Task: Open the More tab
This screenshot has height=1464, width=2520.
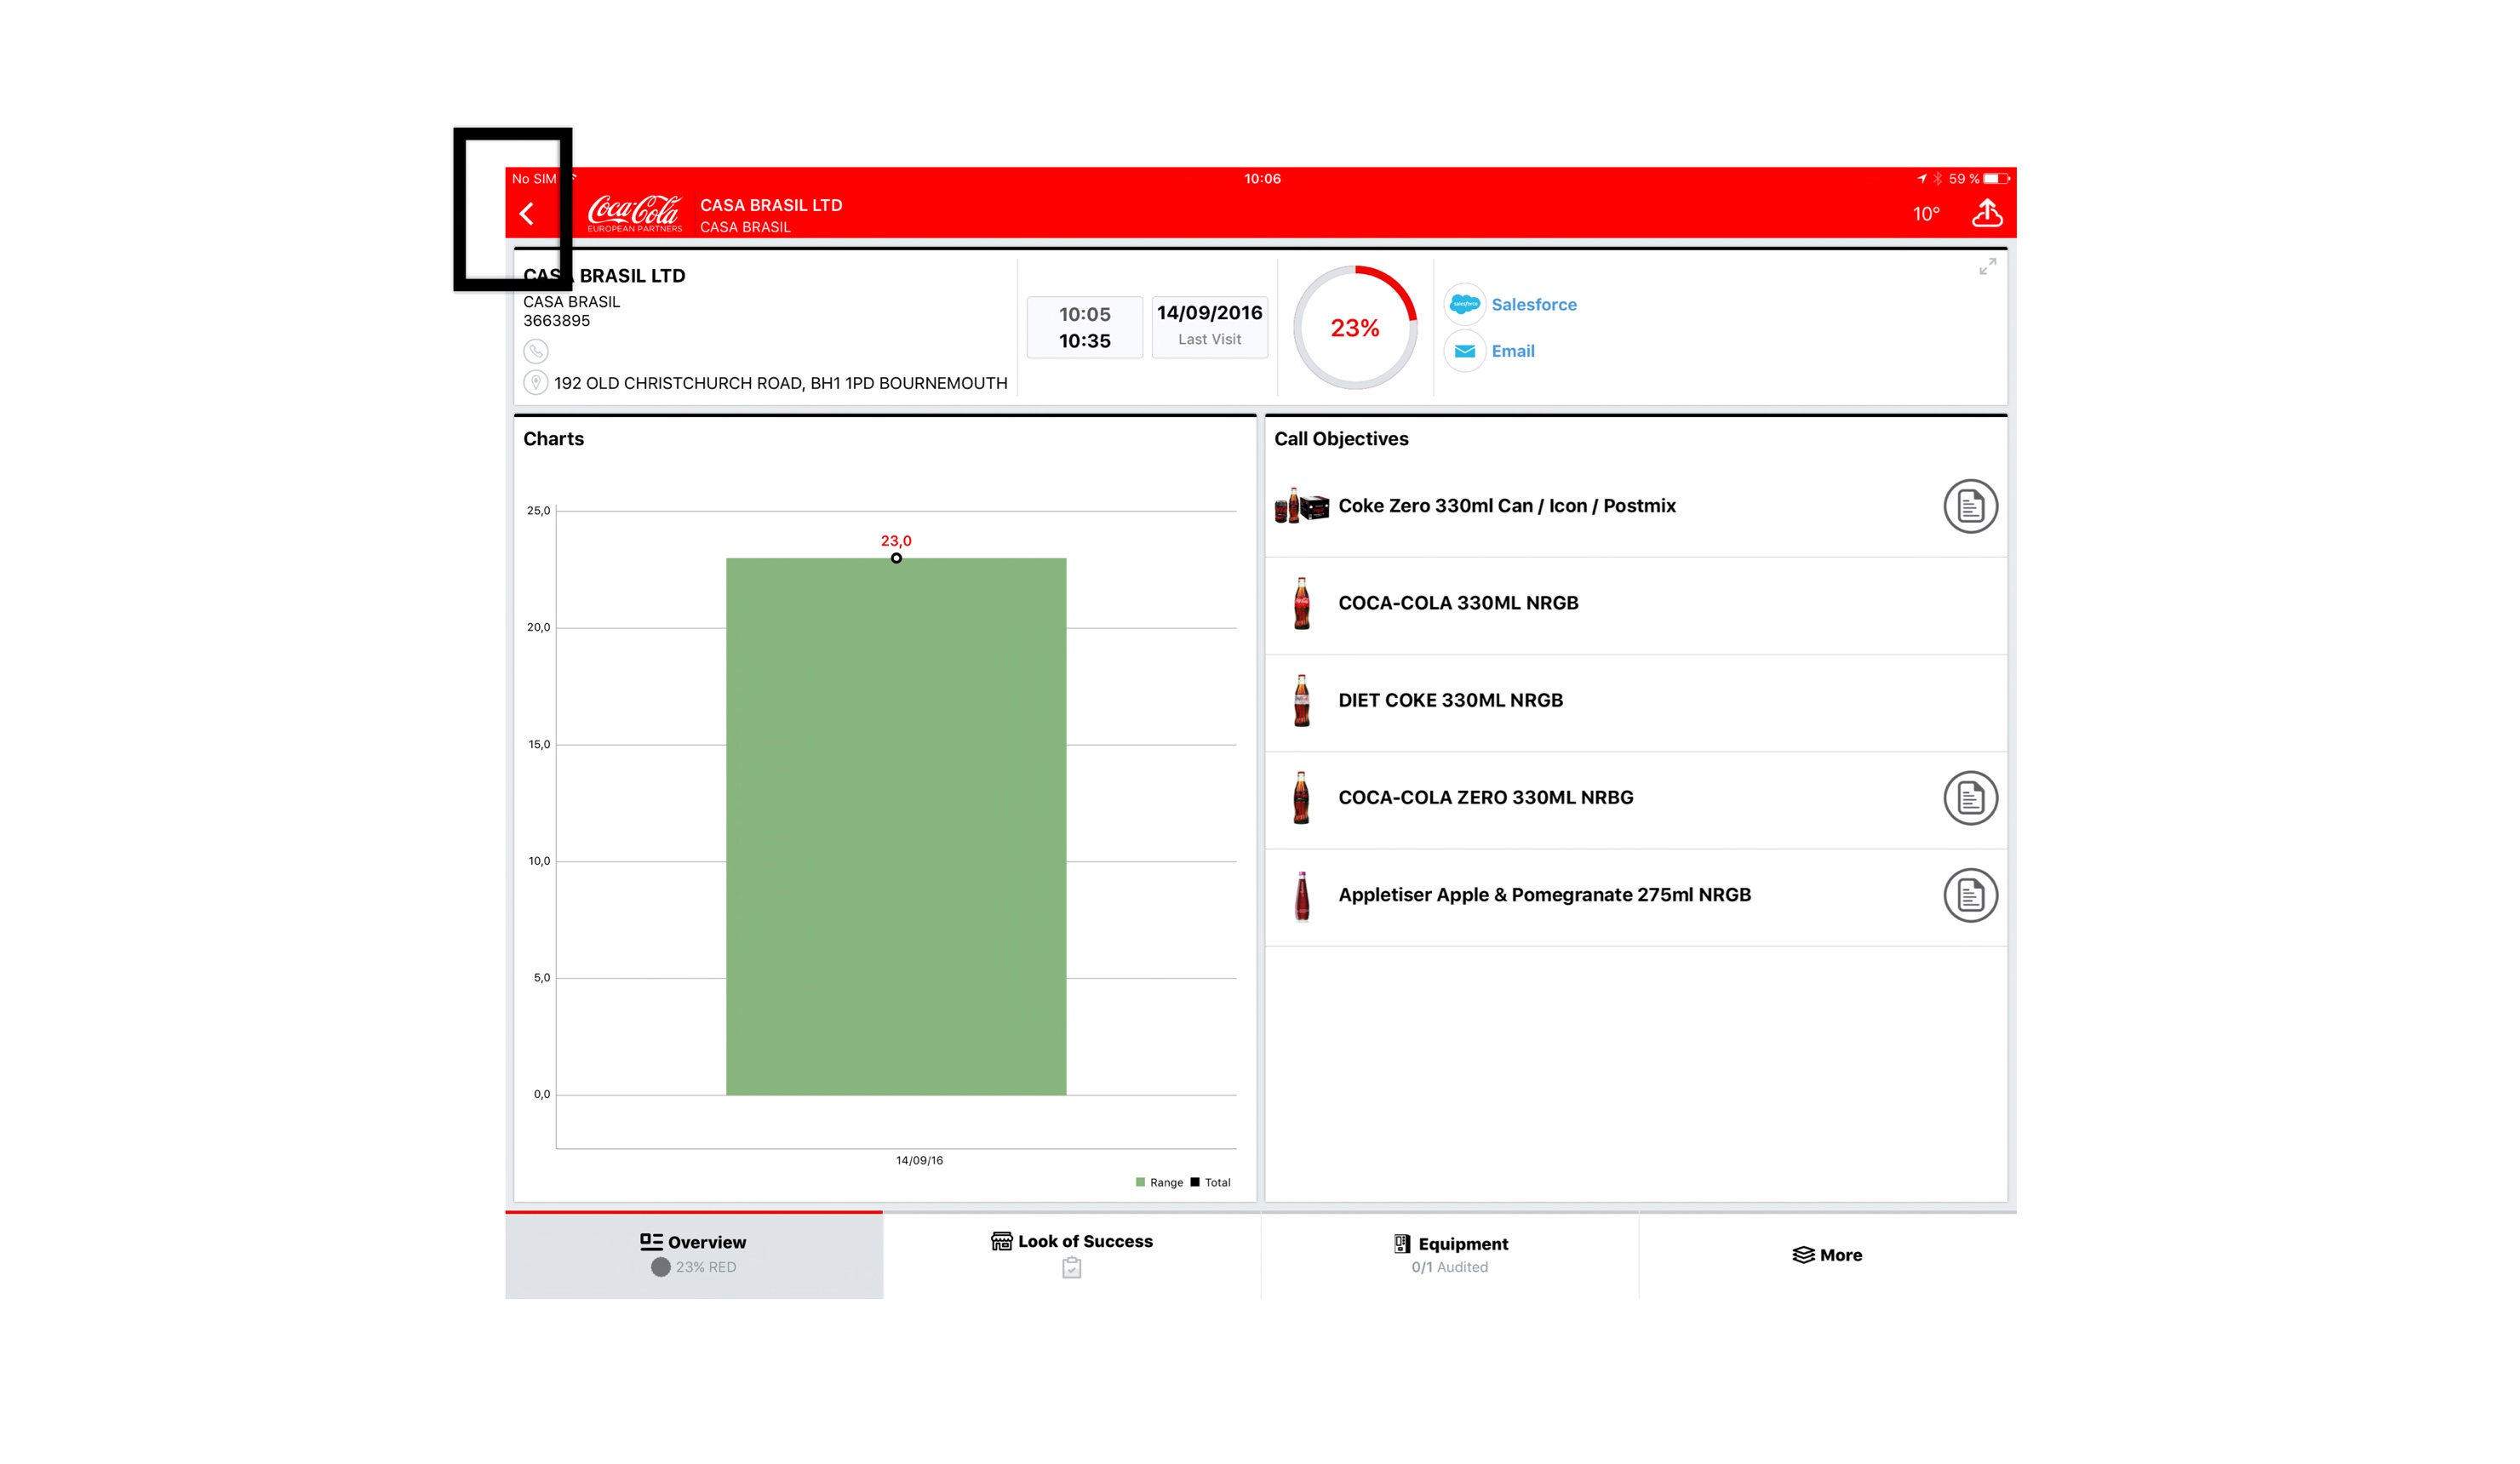Action: (1827, 1255)
